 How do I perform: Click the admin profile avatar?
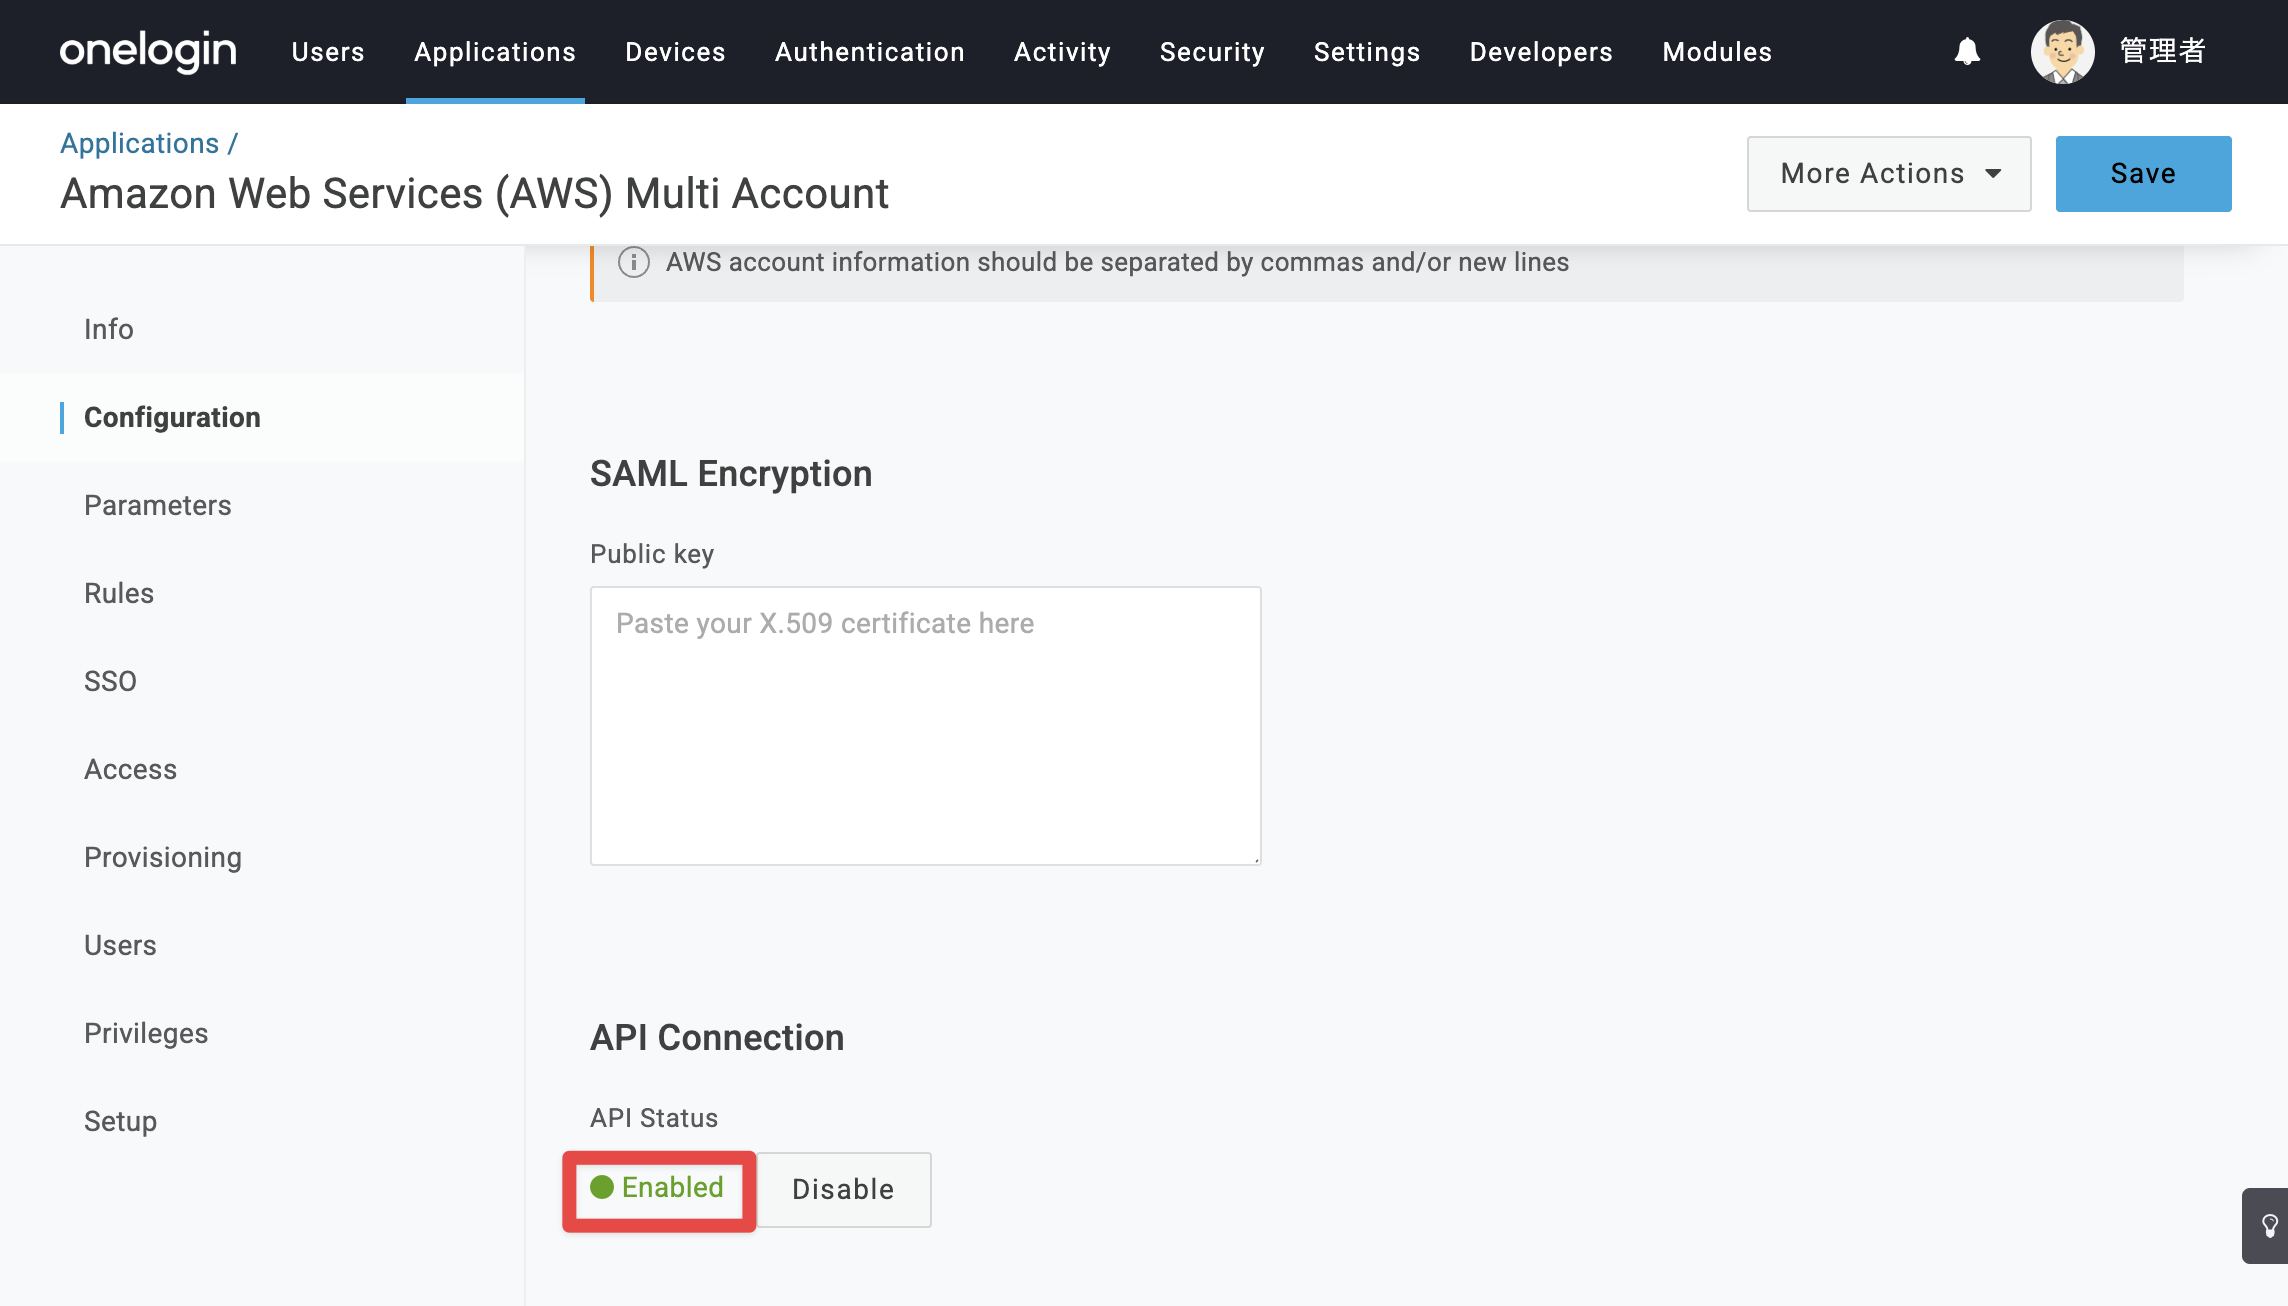2062,51
